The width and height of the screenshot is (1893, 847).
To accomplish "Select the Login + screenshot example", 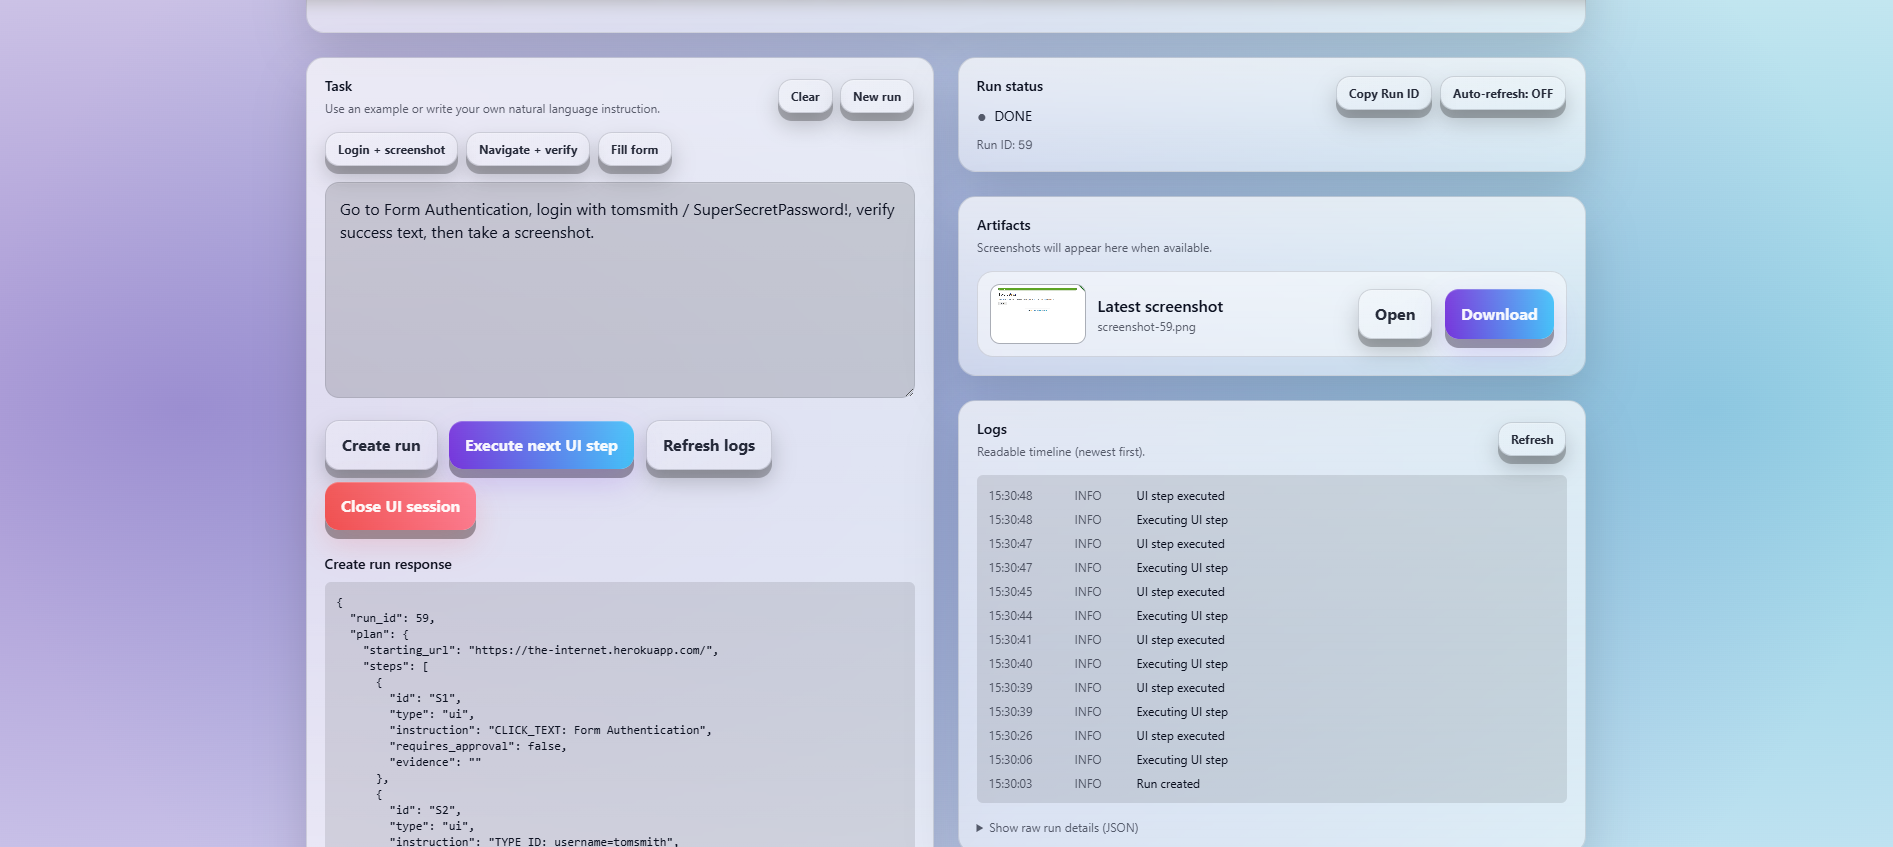I will (391, 150).
